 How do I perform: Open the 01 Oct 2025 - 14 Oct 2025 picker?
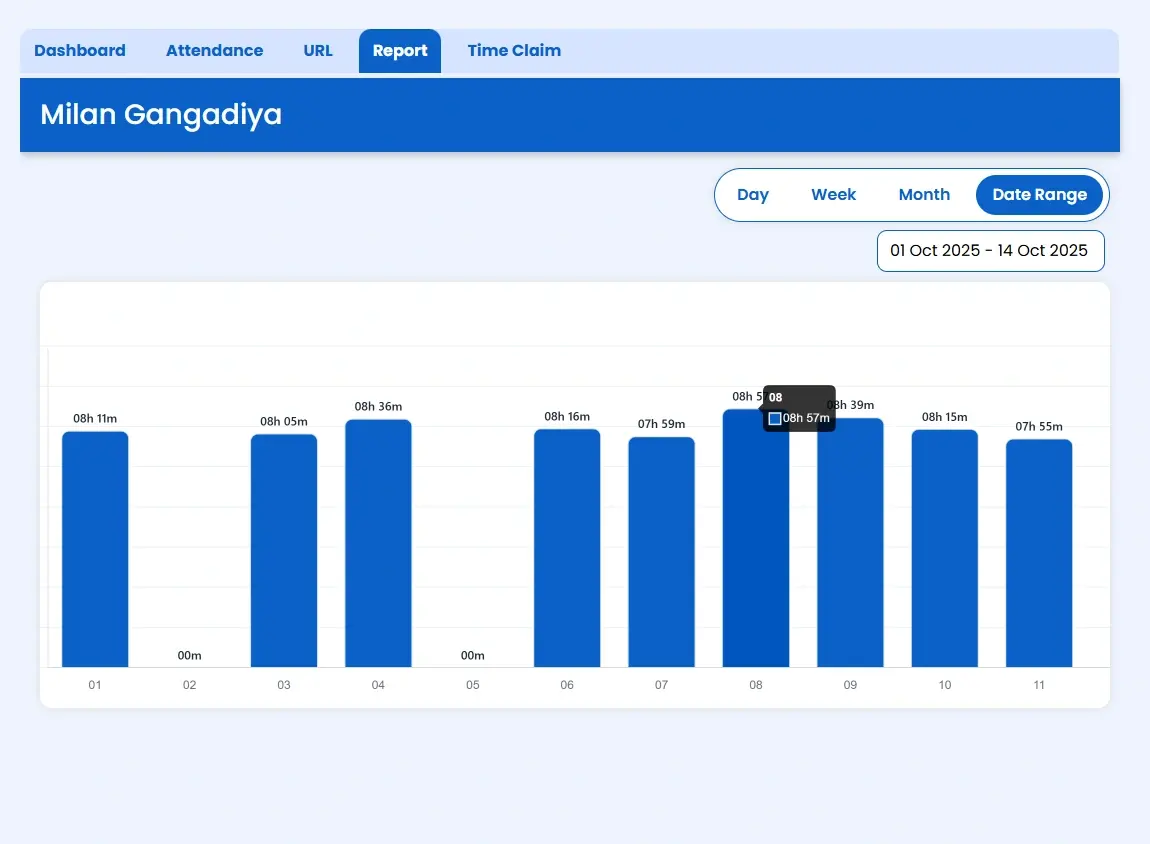coord(990,250)
